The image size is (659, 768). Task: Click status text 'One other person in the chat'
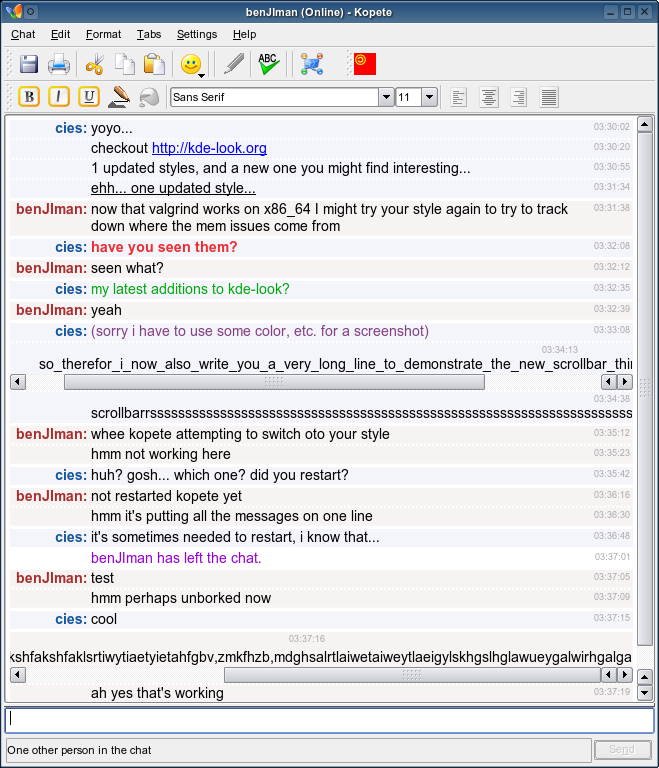79,750
